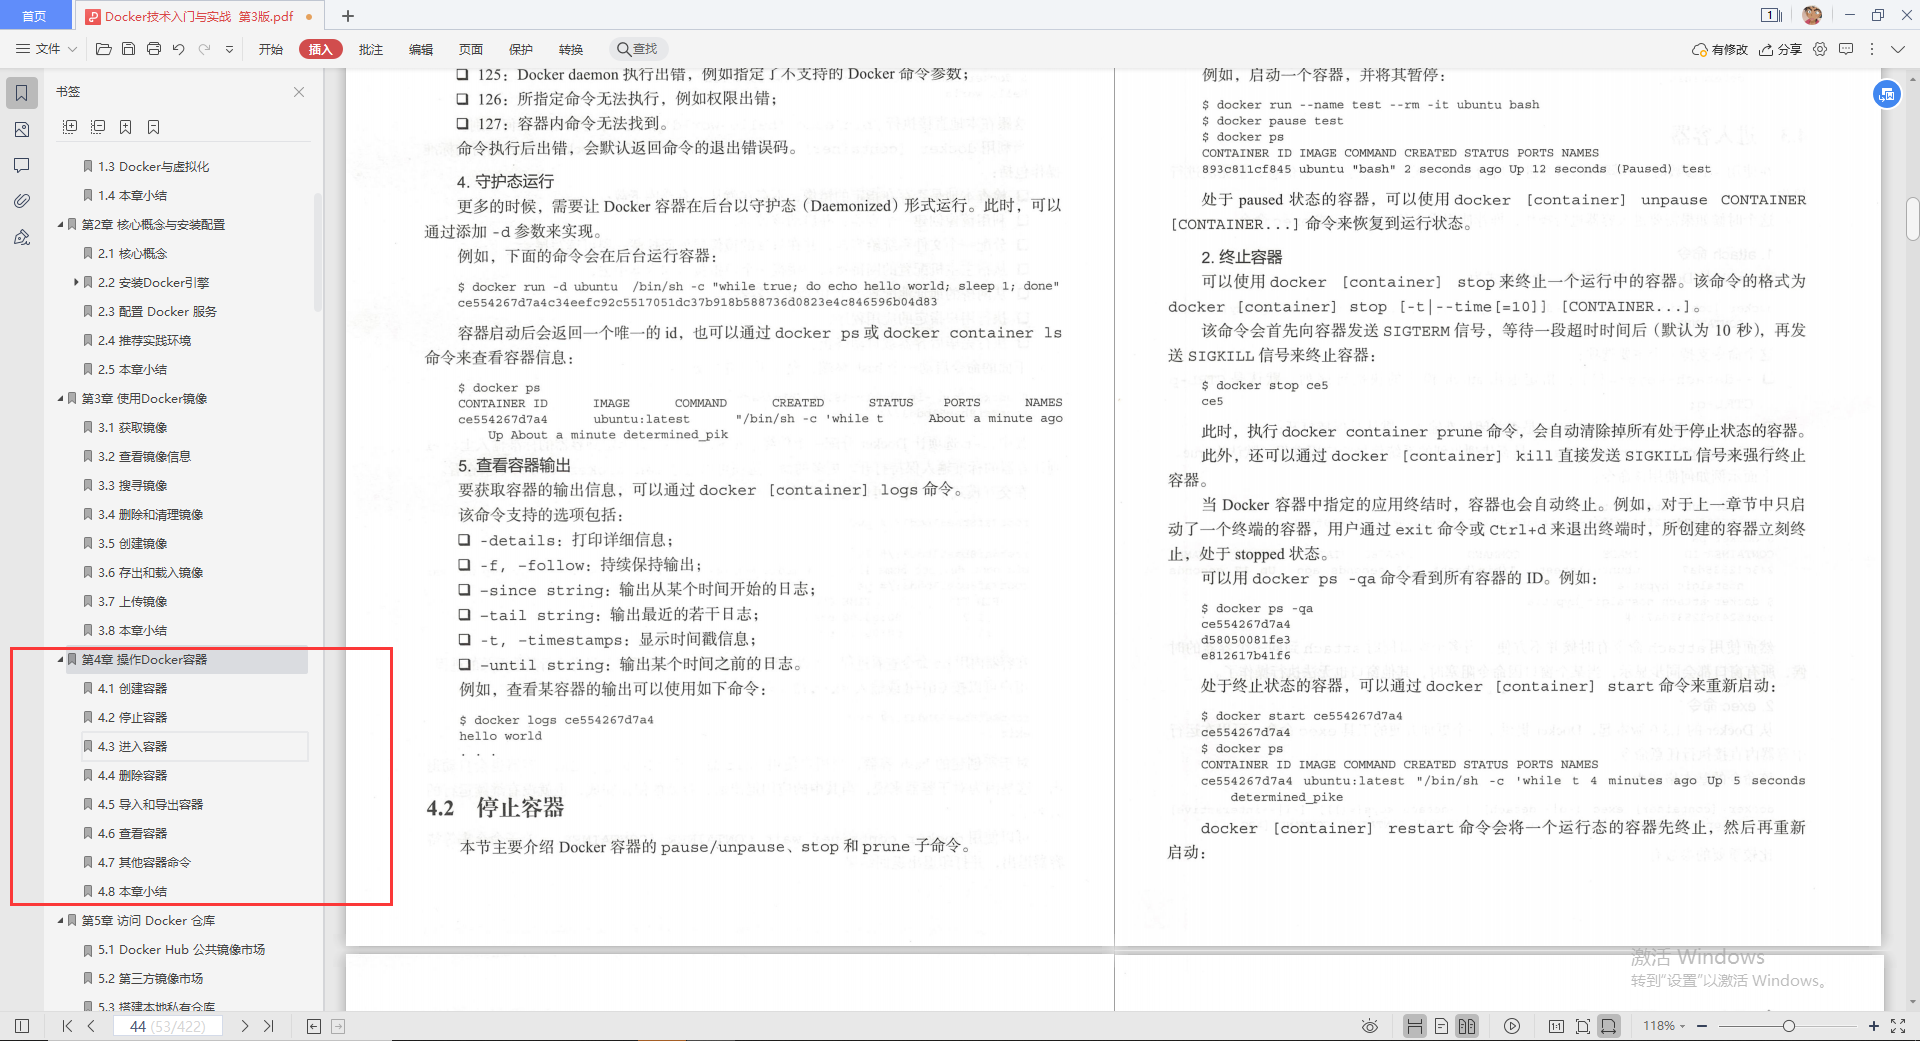Open the 编辑 tab
Screen dimensions: 1920x1041
click(x=421, y=49)
